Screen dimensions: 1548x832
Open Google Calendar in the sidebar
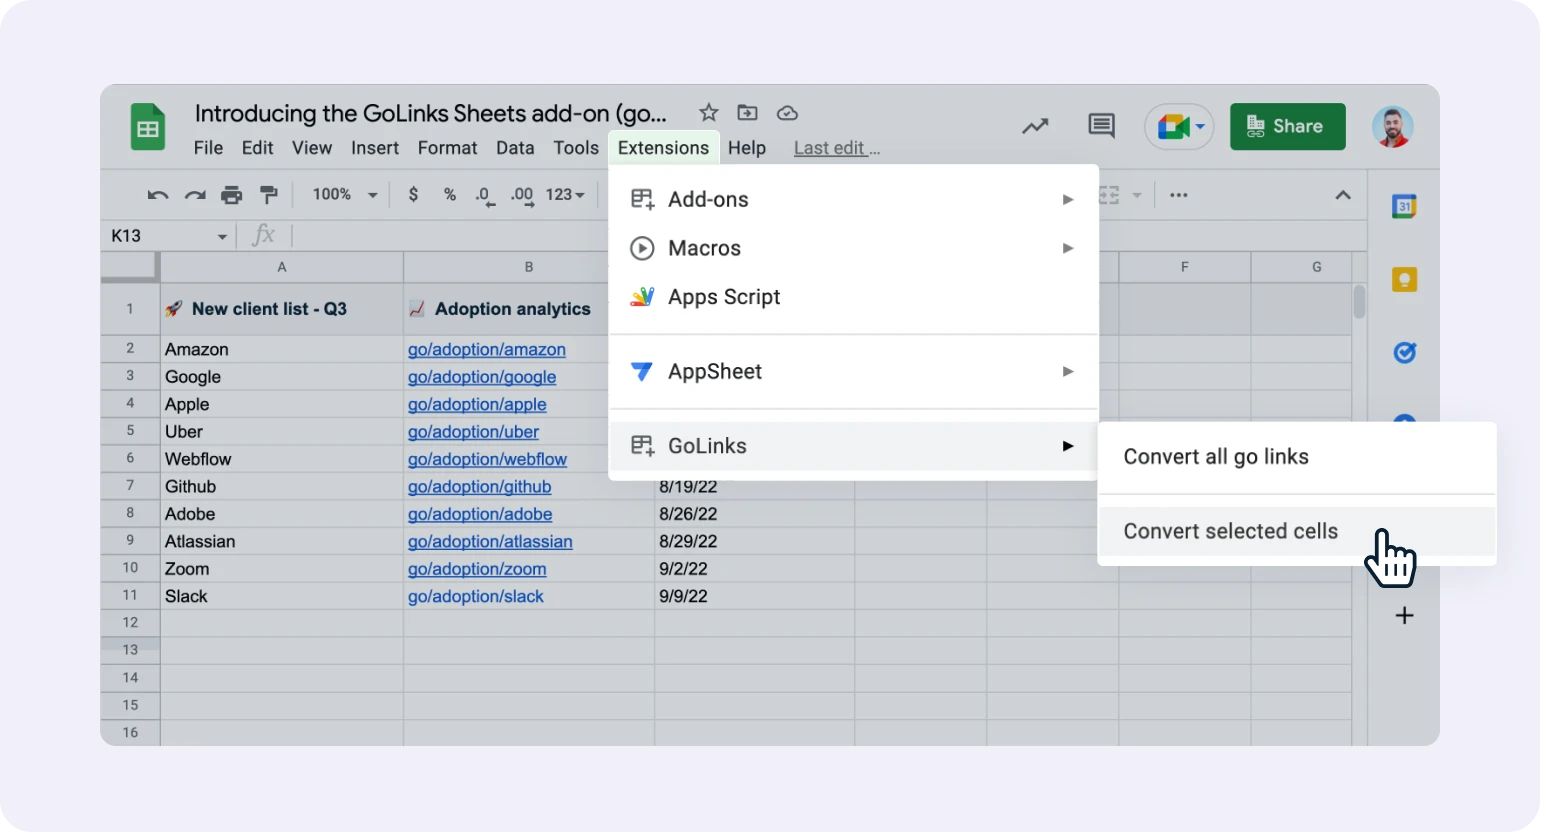1404,206
